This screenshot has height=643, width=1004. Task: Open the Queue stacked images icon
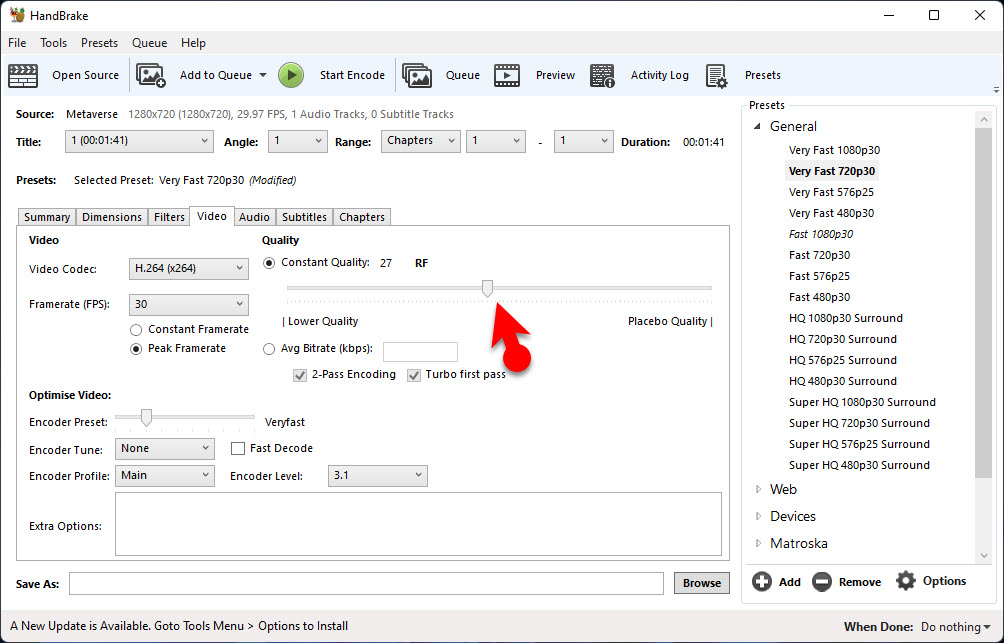(417, 76)
